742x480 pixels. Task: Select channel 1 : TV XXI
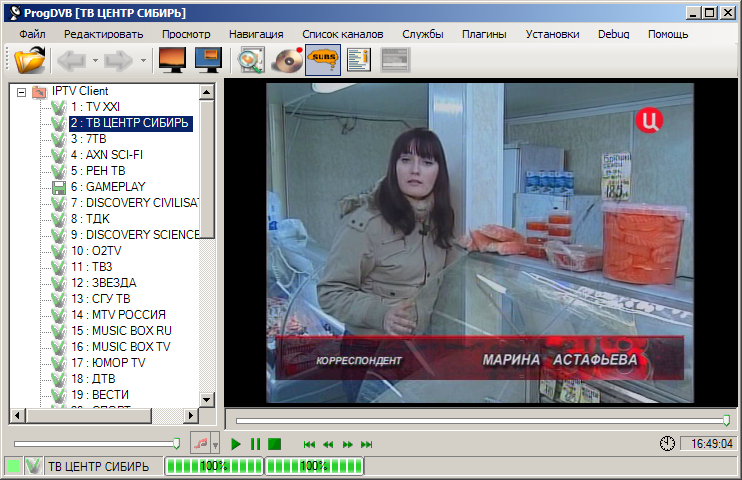[x=95, y=107]
